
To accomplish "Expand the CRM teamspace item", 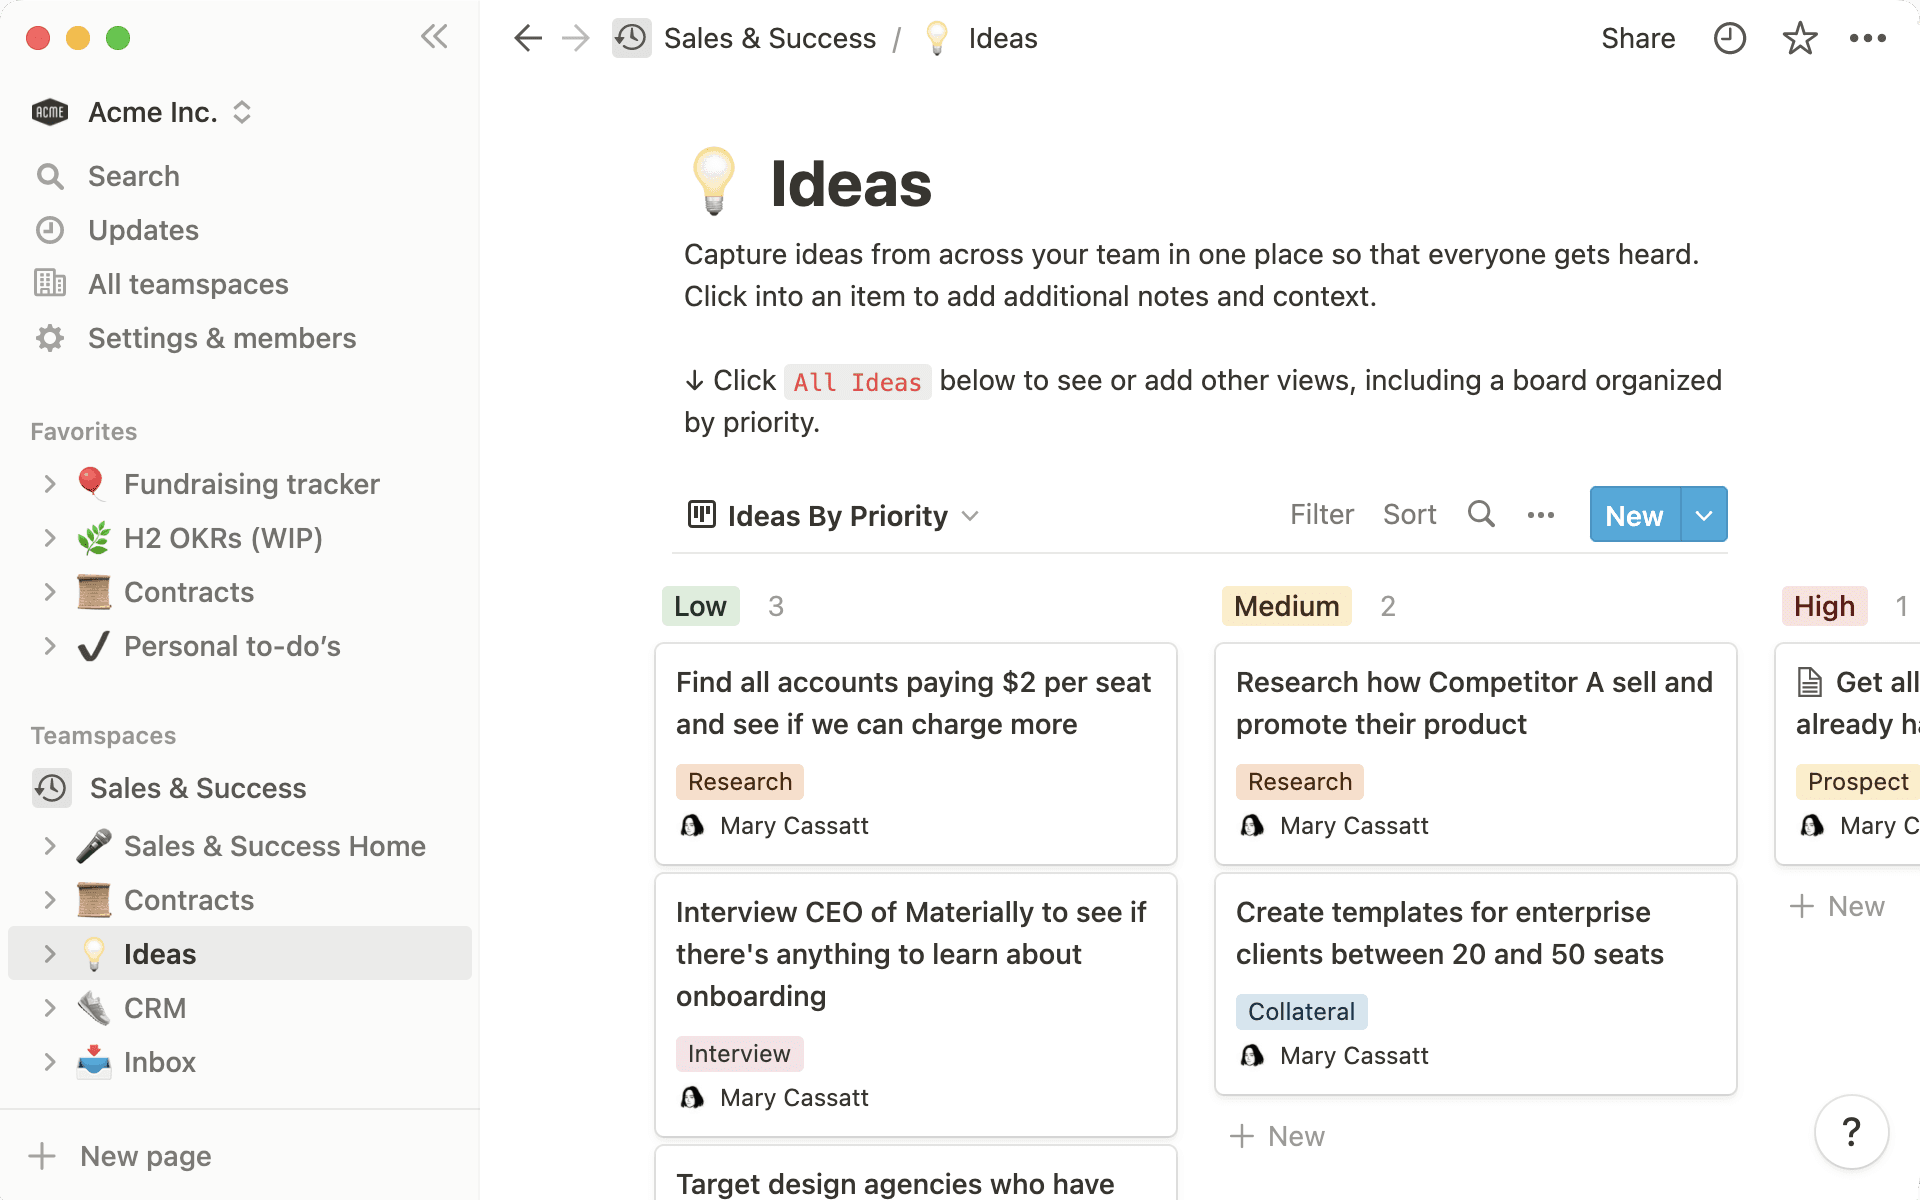I will pos(51,1008).
